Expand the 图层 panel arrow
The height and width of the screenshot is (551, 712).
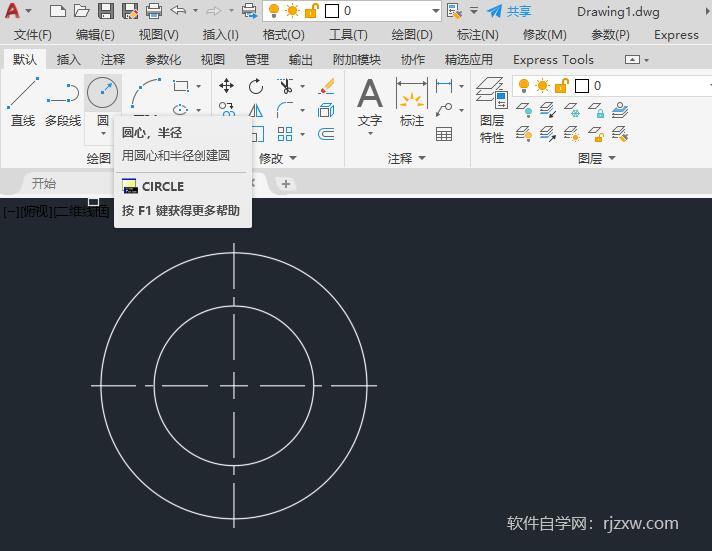tap(612, 158)
